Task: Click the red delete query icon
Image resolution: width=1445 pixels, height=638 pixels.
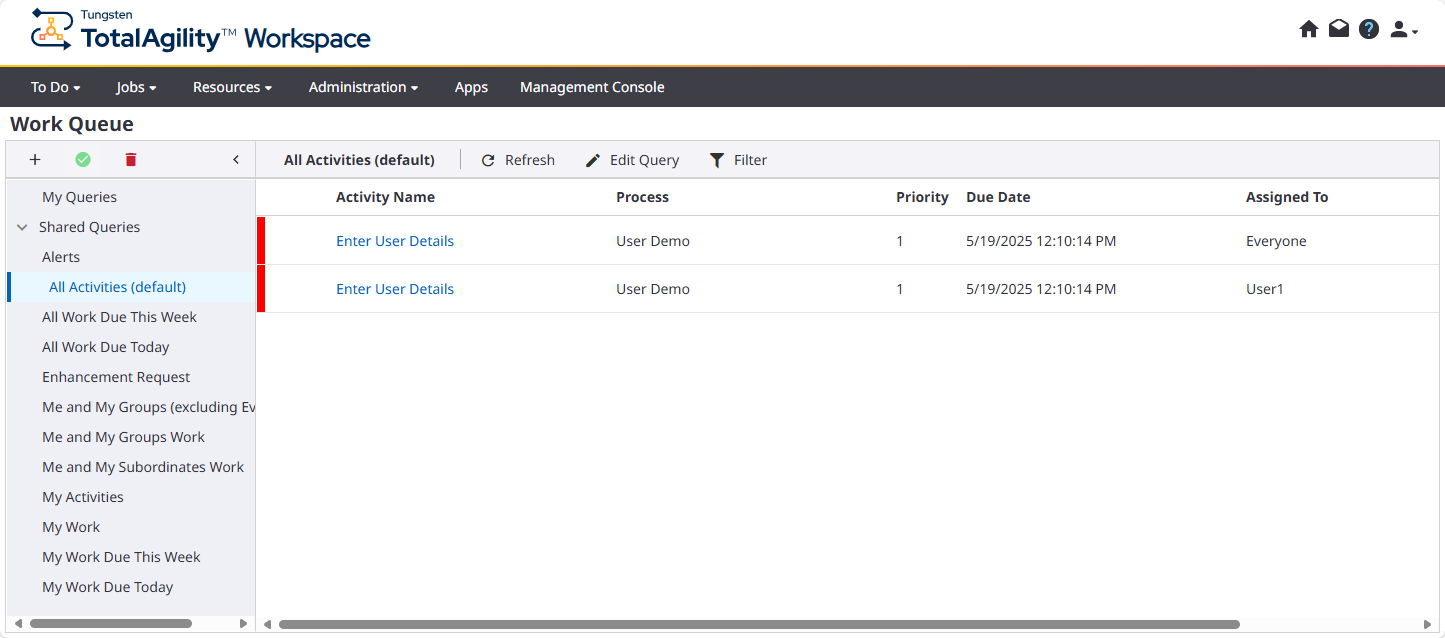Action: tap(131, 159)
